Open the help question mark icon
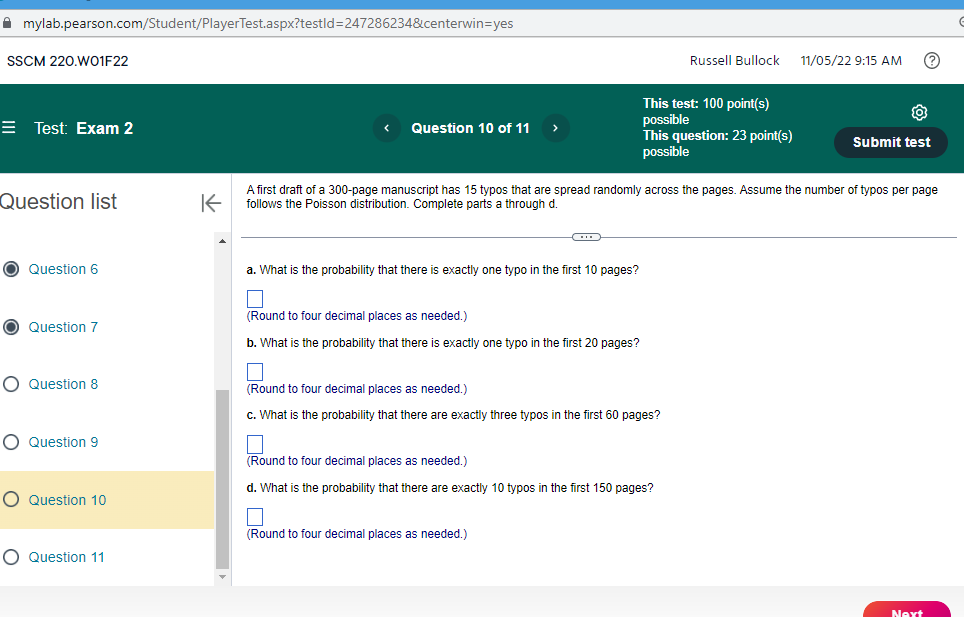964x617 pixels. pos(931,60)
